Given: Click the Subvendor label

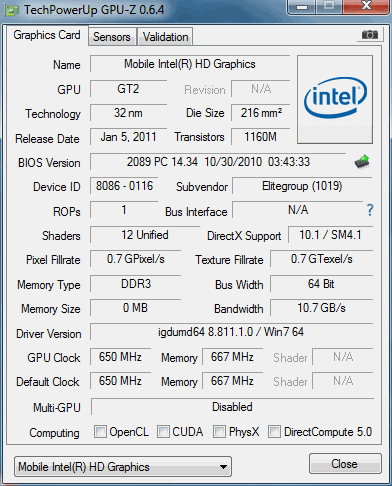Looking at the screenshot, I should point(202,187).
